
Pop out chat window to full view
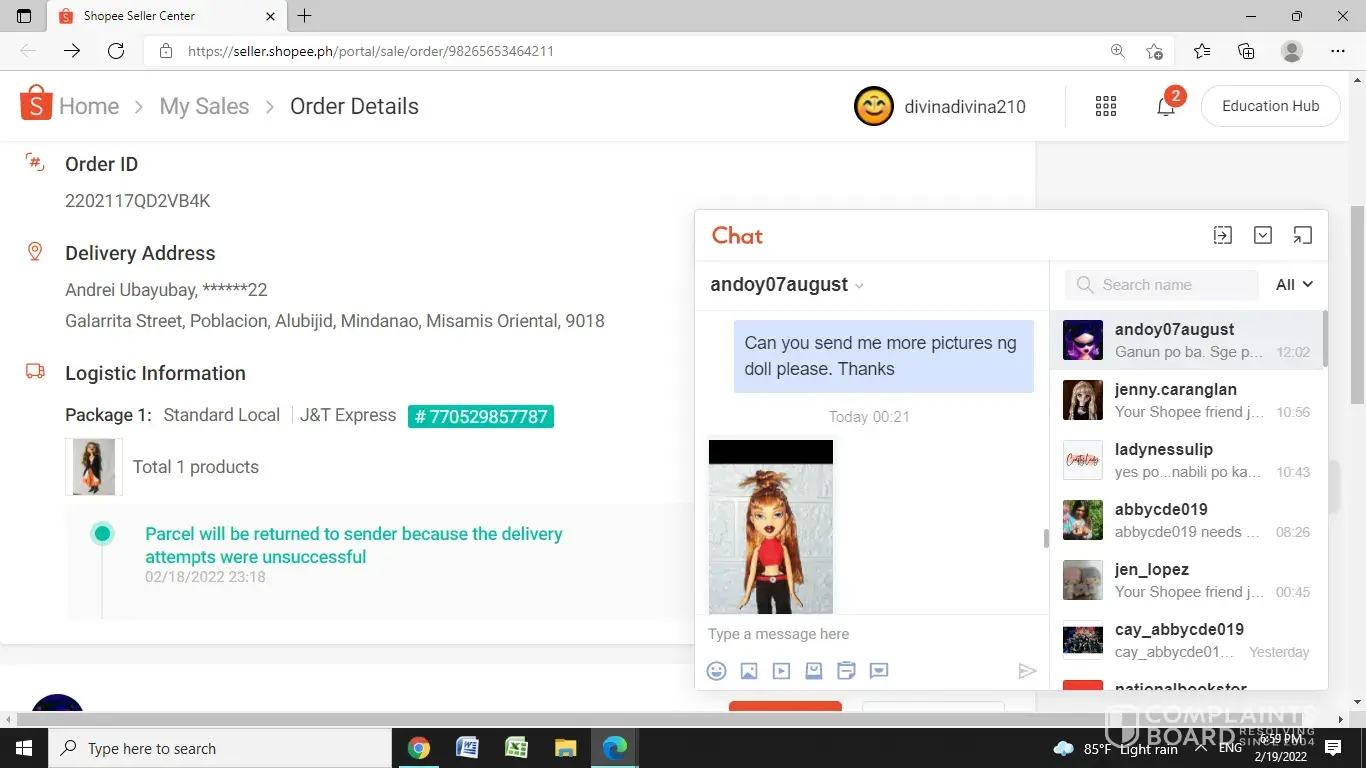[1302, 235]
